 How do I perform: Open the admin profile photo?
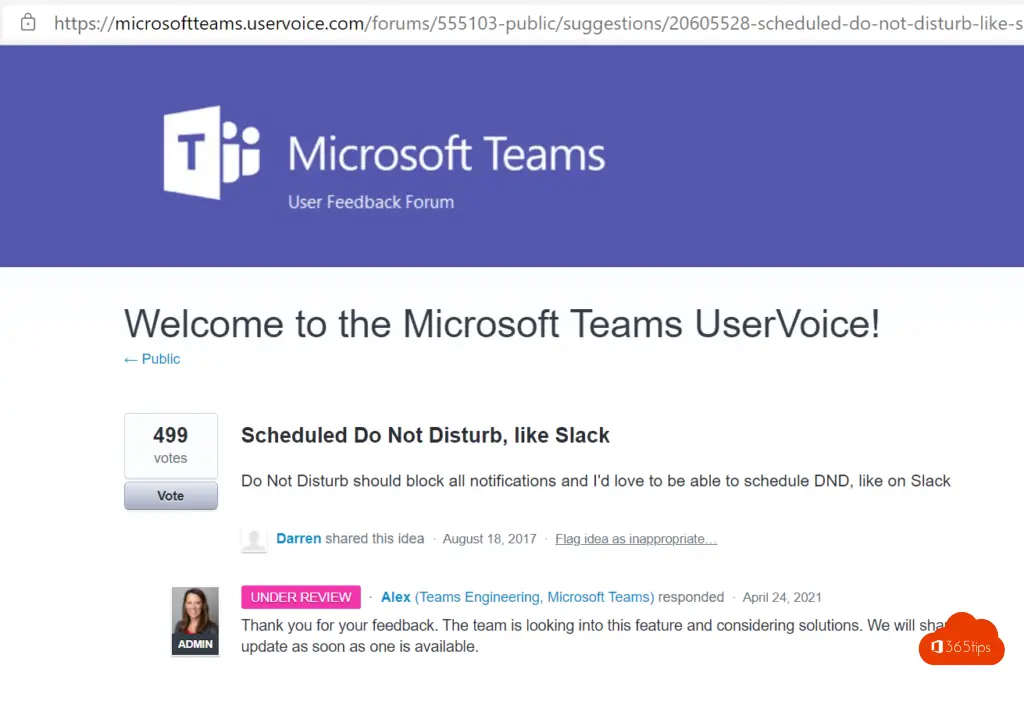pos(195,621)
